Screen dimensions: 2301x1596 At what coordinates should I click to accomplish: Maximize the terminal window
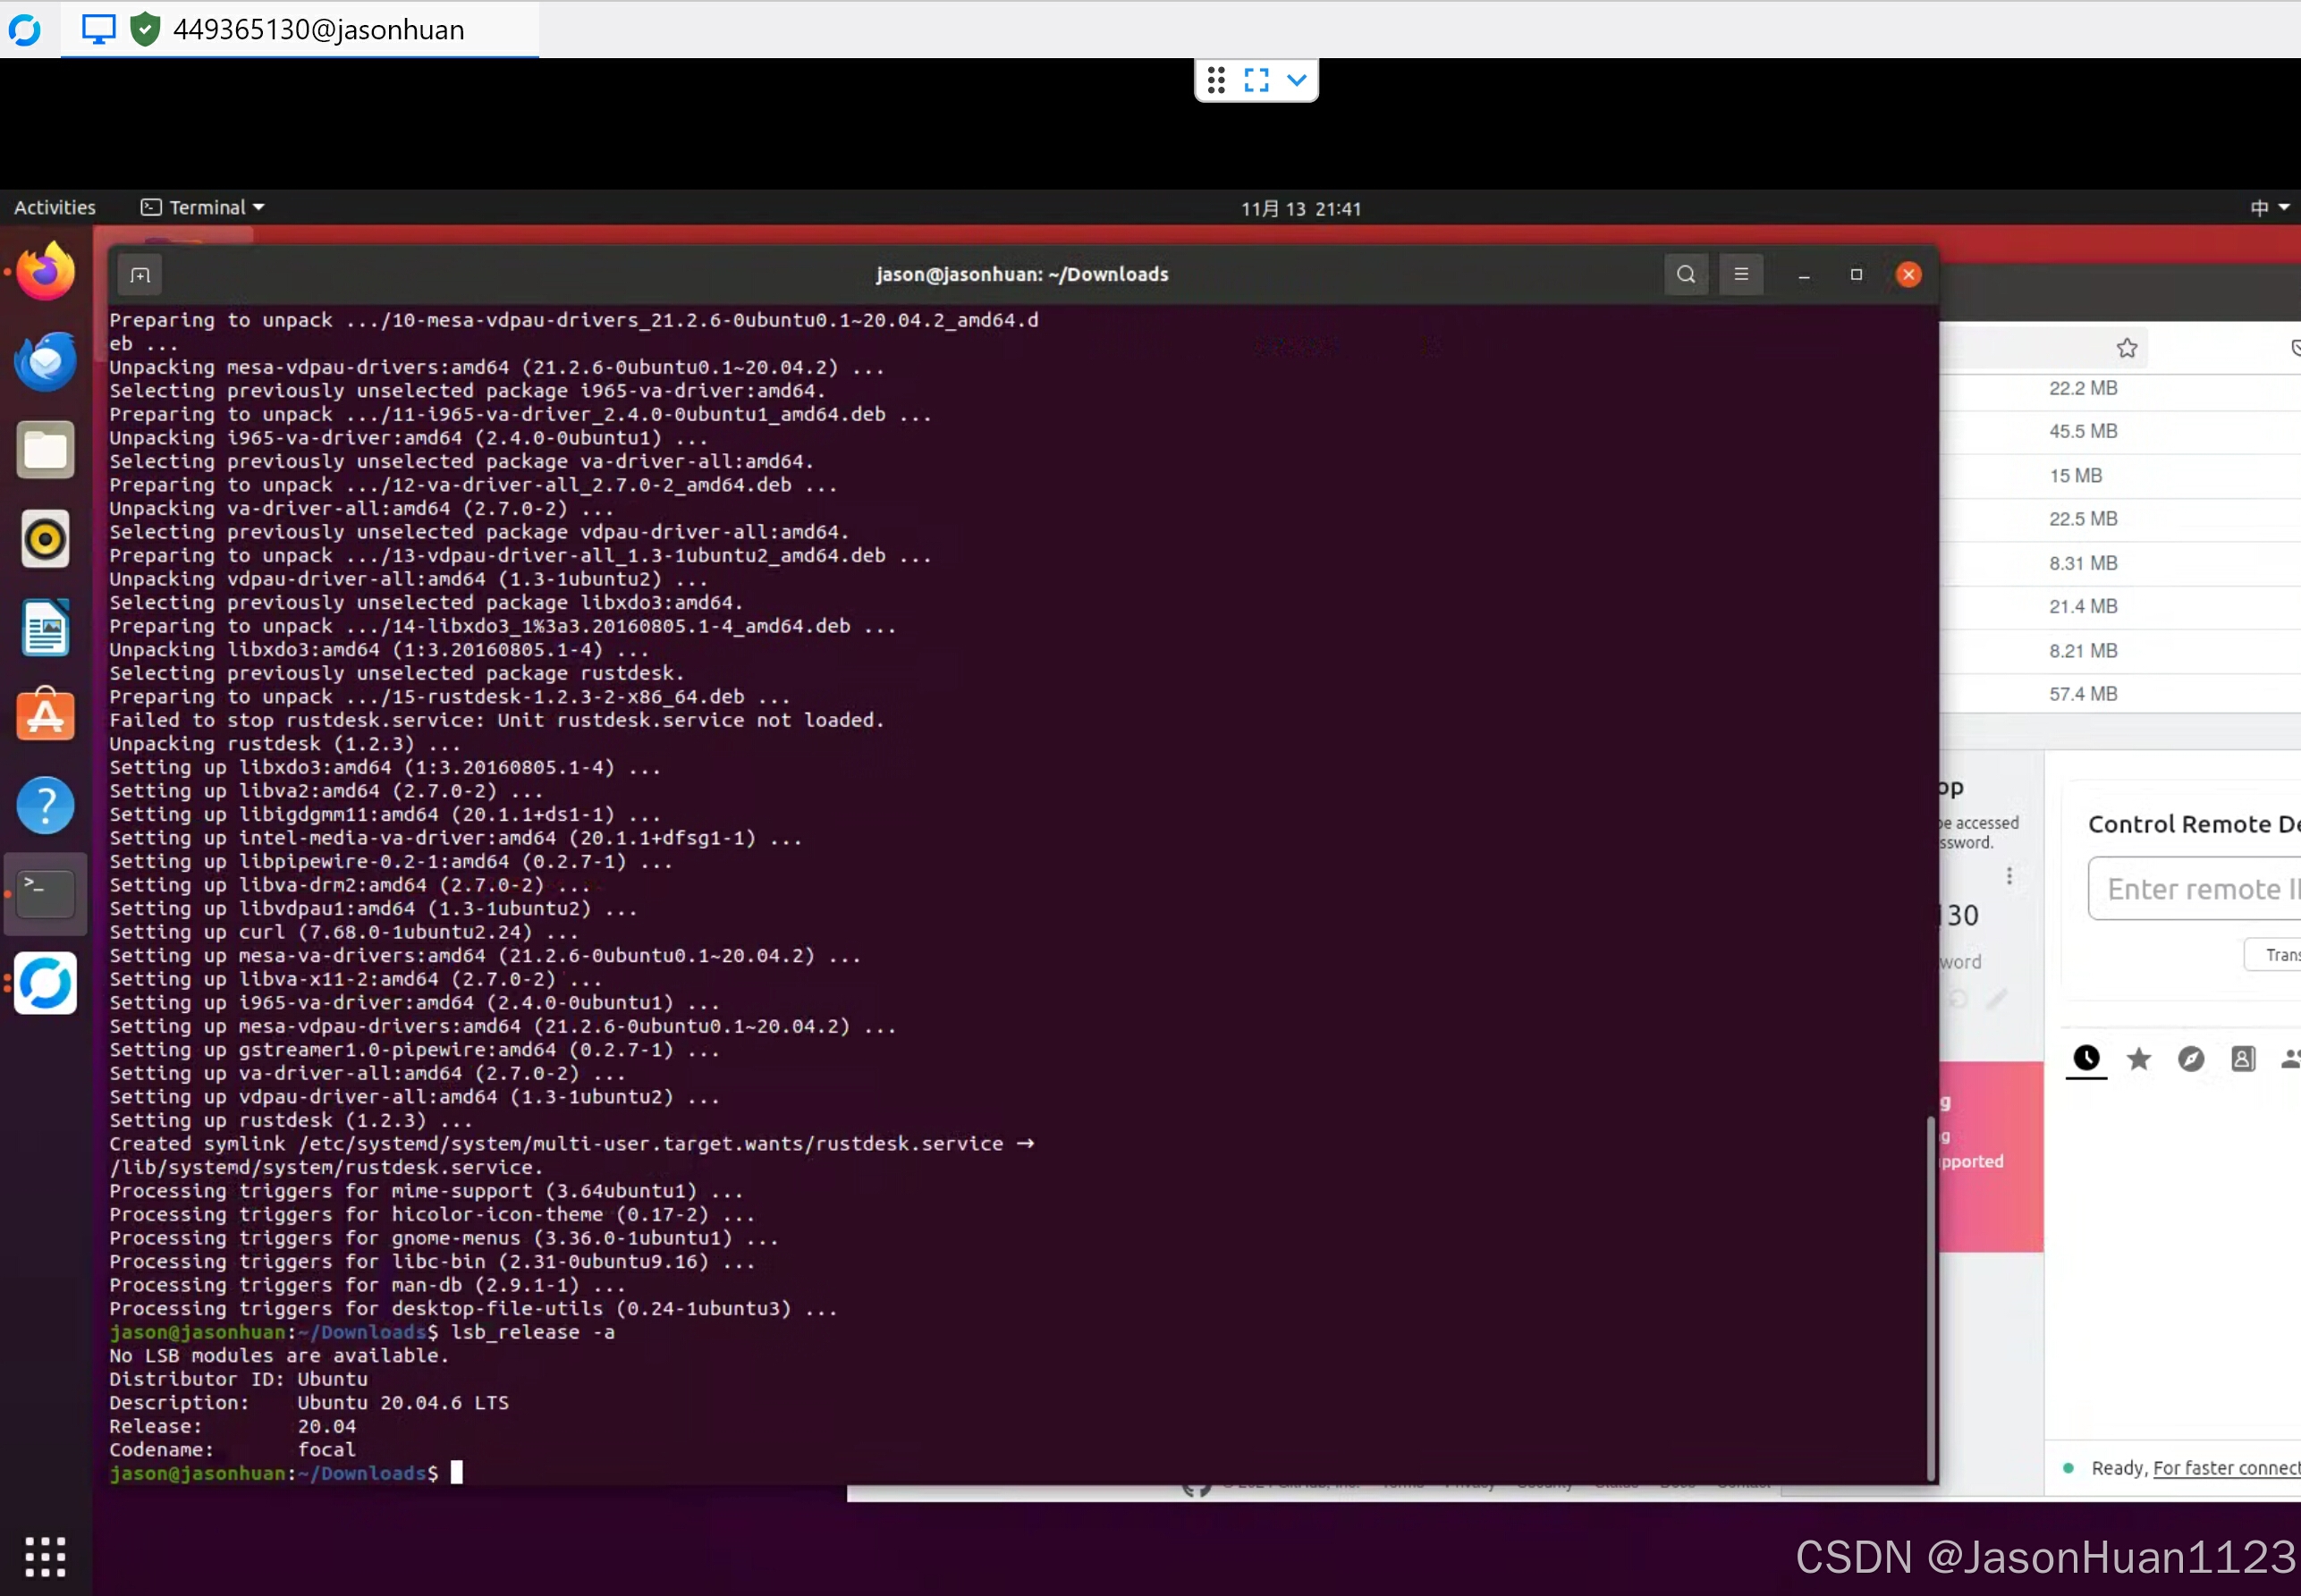point(1856,275)
